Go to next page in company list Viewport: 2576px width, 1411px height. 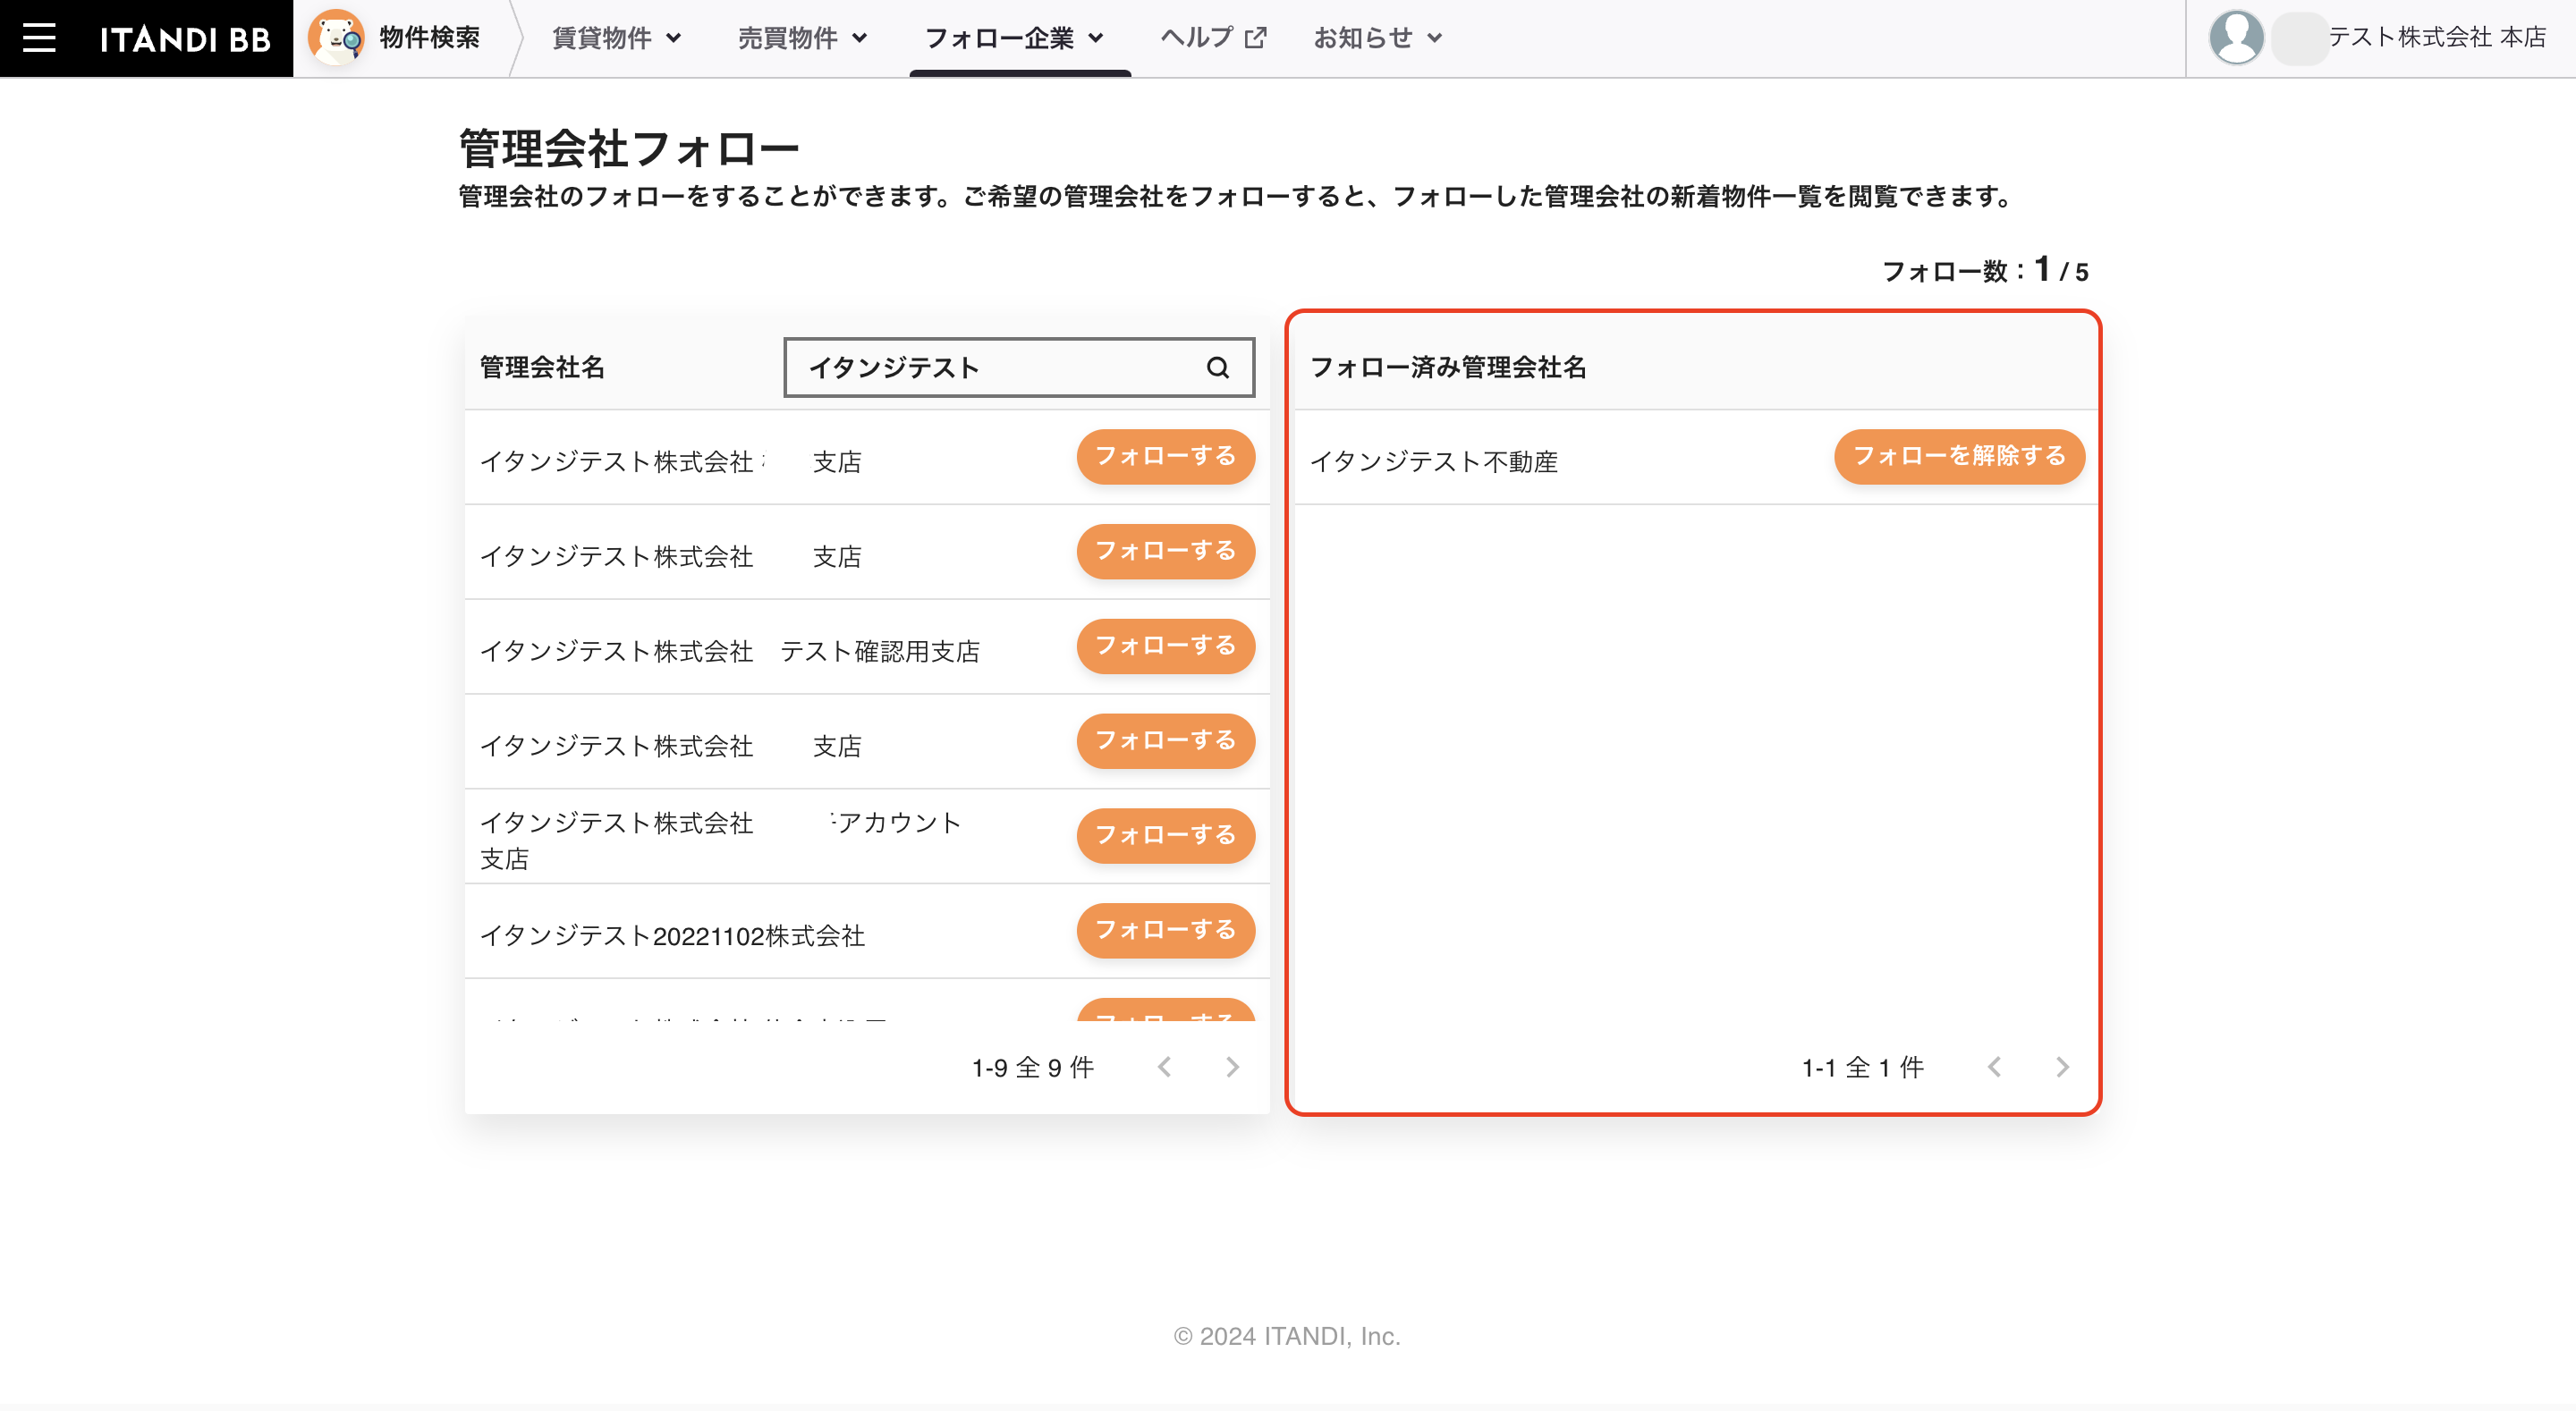[1232, 1067]
